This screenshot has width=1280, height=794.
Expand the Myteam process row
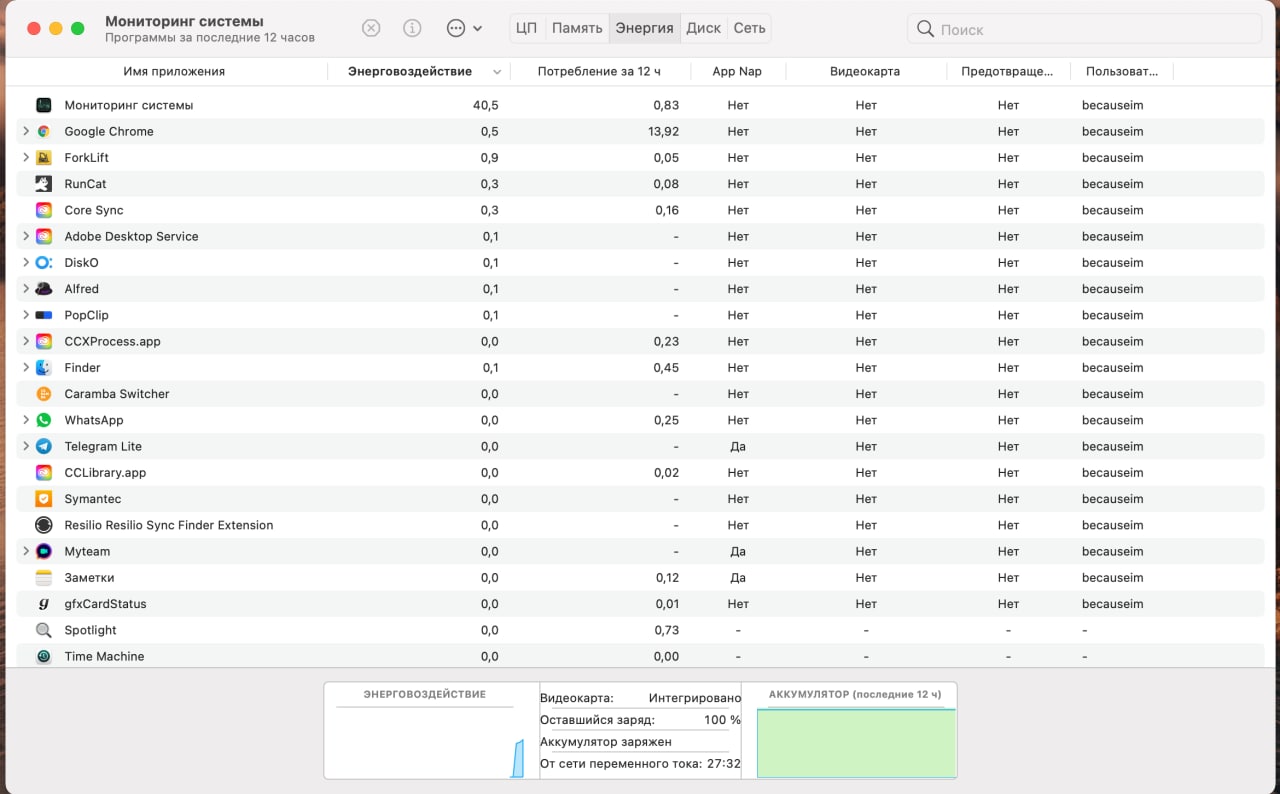pos(26,551)
